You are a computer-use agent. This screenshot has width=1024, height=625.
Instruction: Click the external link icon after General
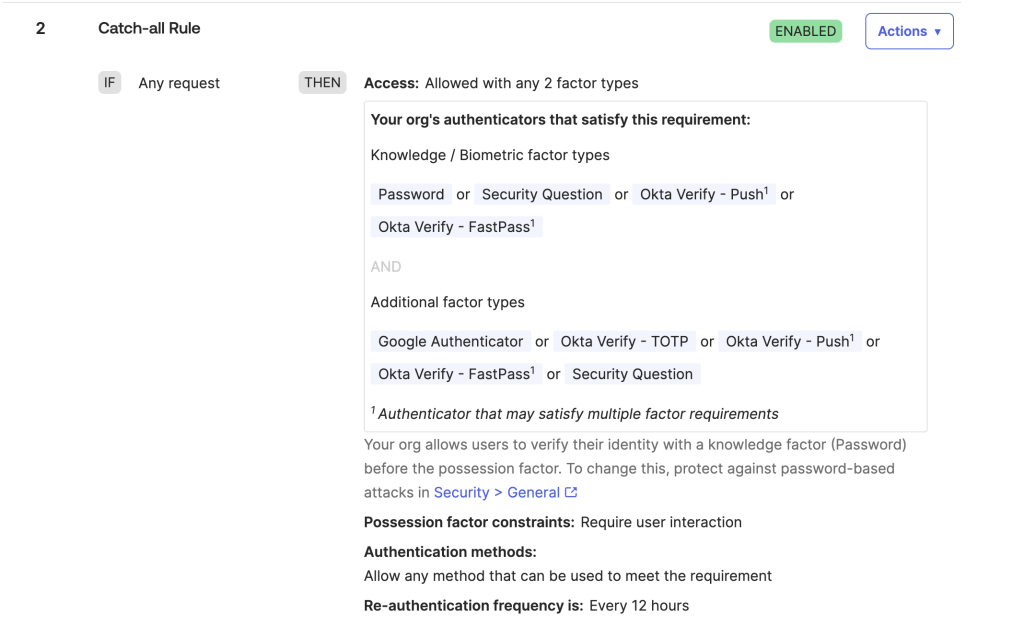pyautogui.click(x=571, y=492)
